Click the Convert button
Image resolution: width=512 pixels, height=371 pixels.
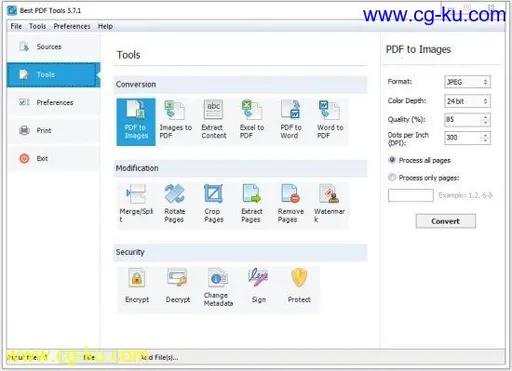pyautogui.click(x=445, y=221)
